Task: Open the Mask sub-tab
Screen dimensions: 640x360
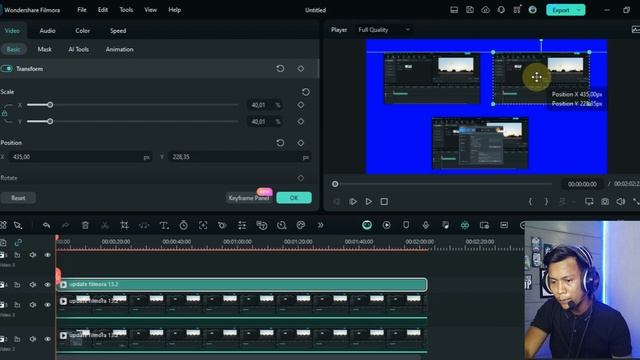Action: 44,49
